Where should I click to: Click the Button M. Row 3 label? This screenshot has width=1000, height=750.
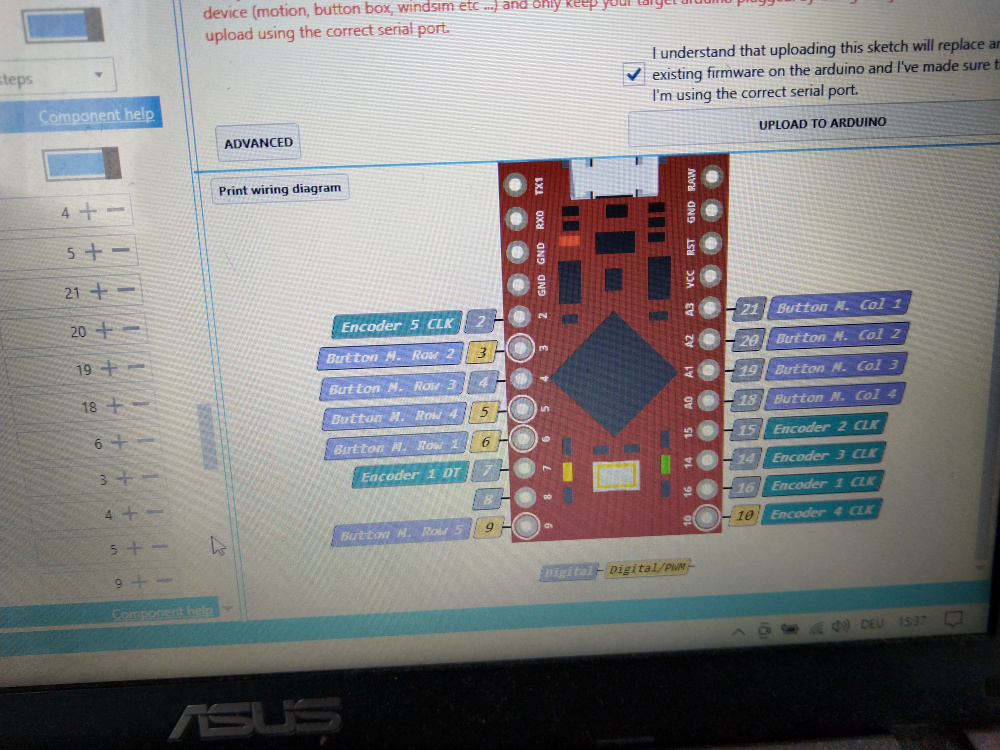pos(393,386)
